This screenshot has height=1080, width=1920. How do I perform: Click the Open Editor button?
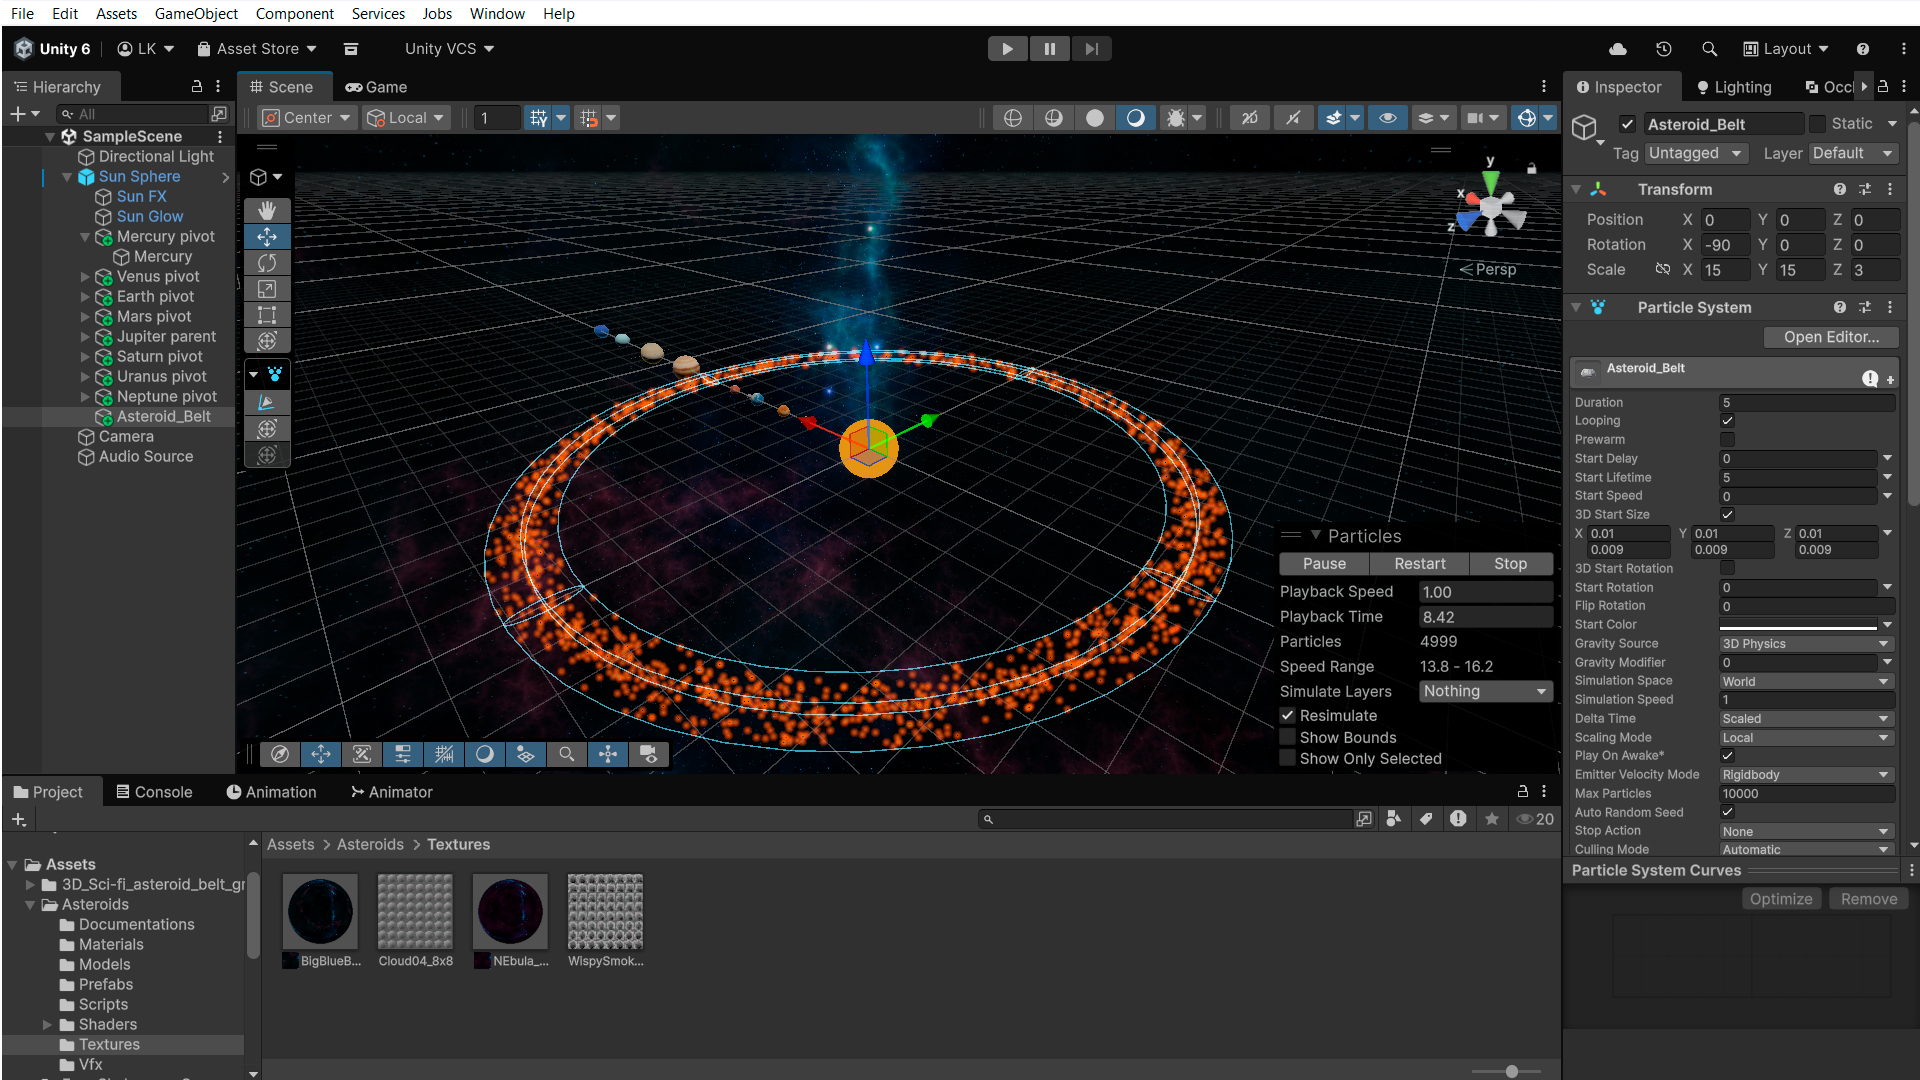pyautogui.click(x=1830, y=337)
